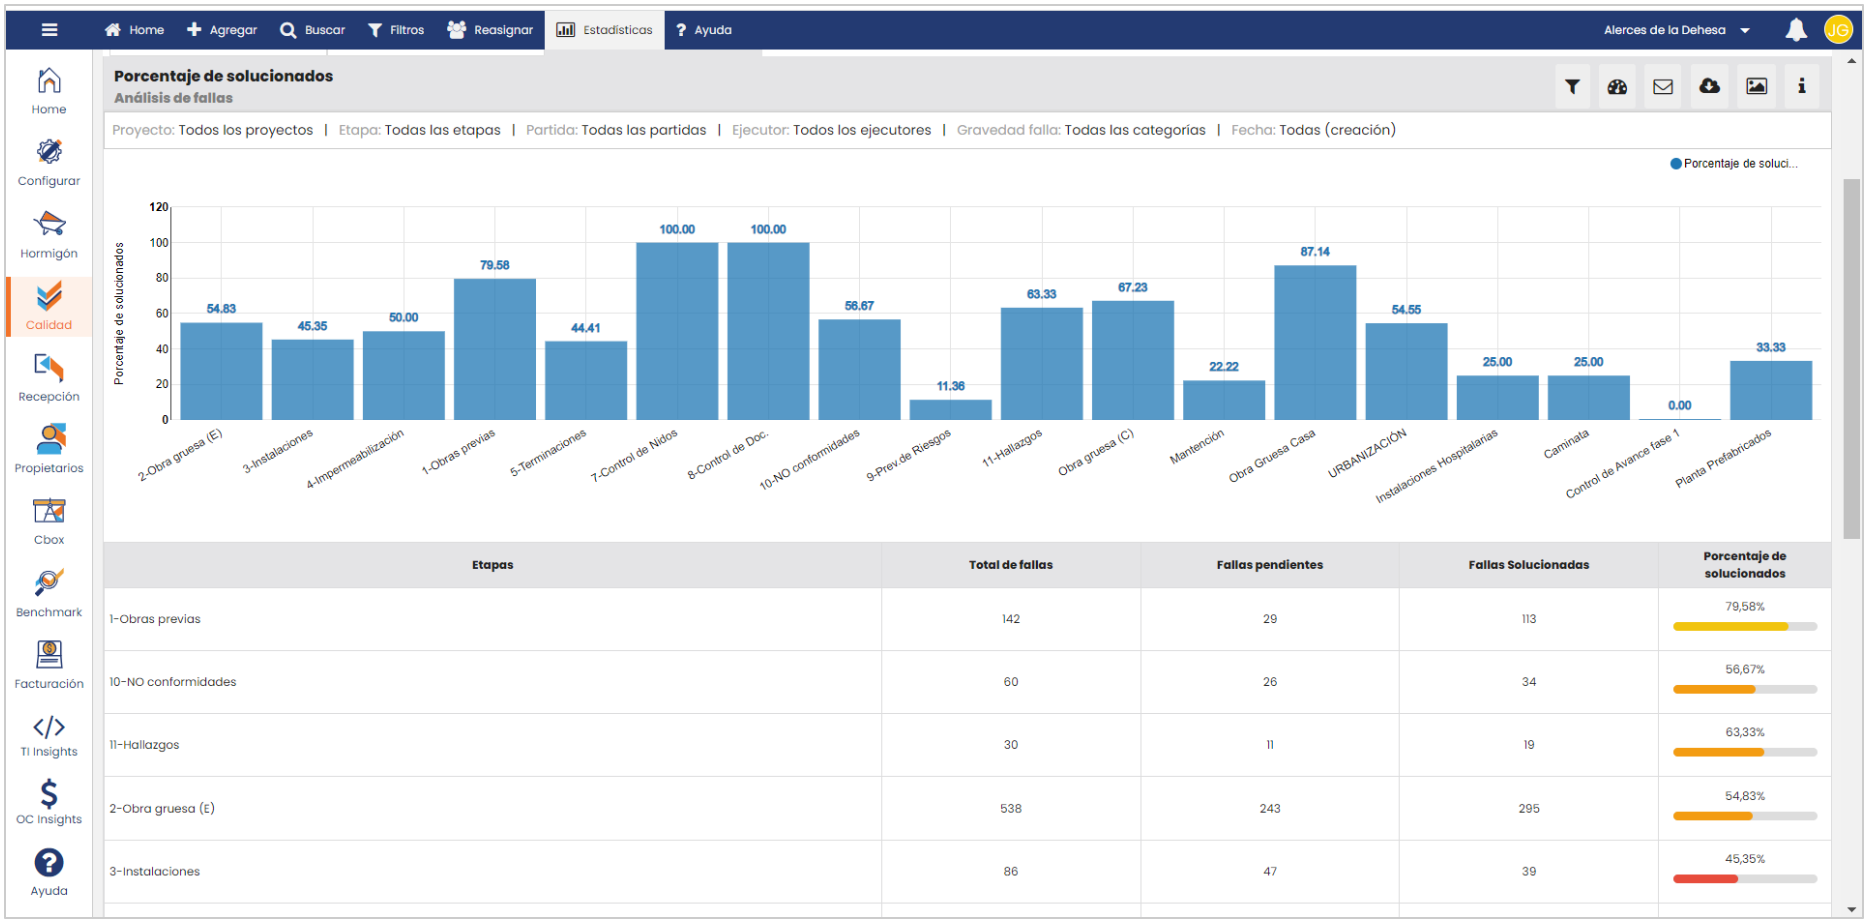The width and height of the screenshot is (1869, 922).
Task: Toggle the hamburger sidebar menu
Action: [x=49, y=30]
